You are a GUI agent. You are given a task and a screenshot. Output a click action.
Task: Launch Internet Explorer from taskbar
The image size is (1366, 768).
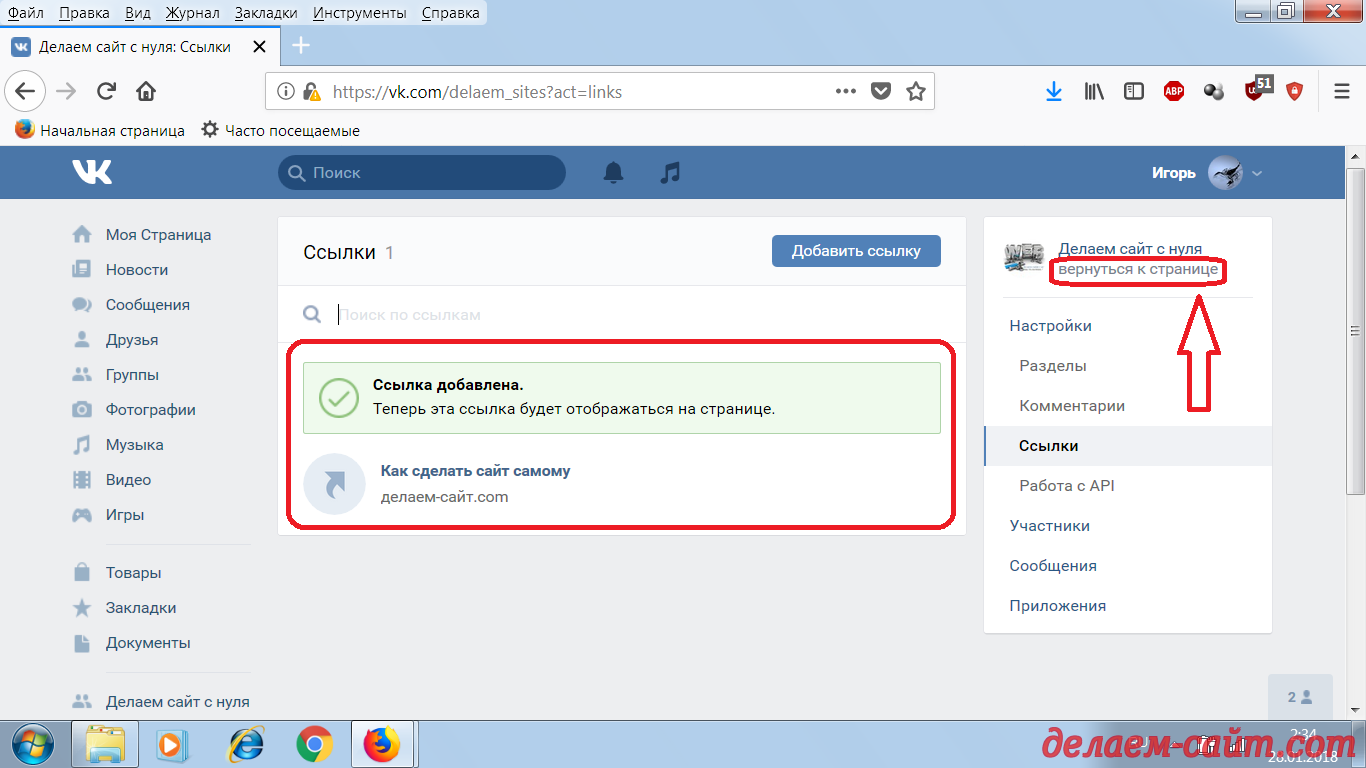point(246,744)
